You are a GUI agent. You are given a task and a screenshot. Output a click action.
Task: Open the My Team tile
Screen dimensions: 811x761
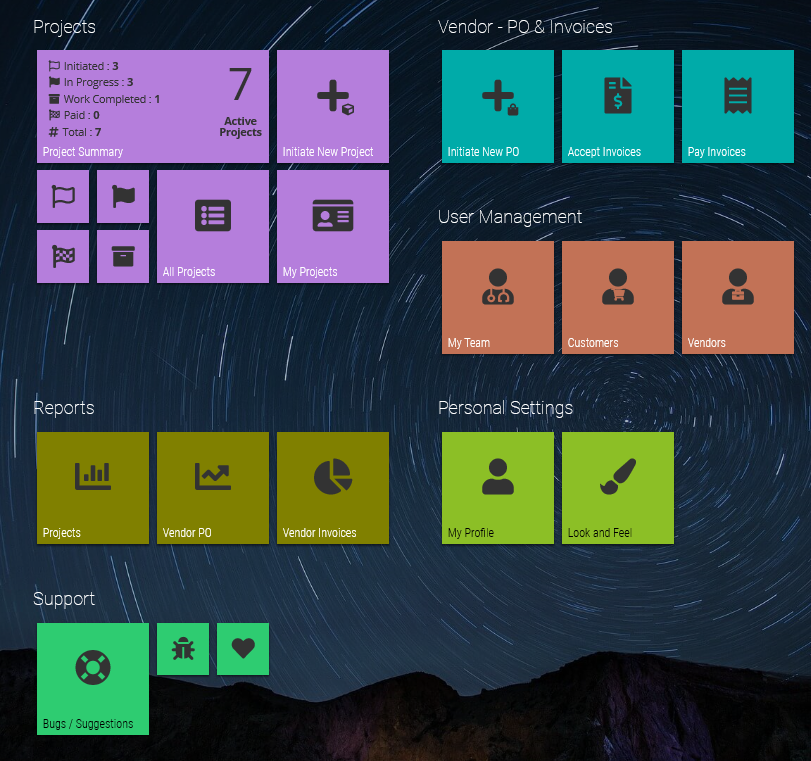(498, 297)
